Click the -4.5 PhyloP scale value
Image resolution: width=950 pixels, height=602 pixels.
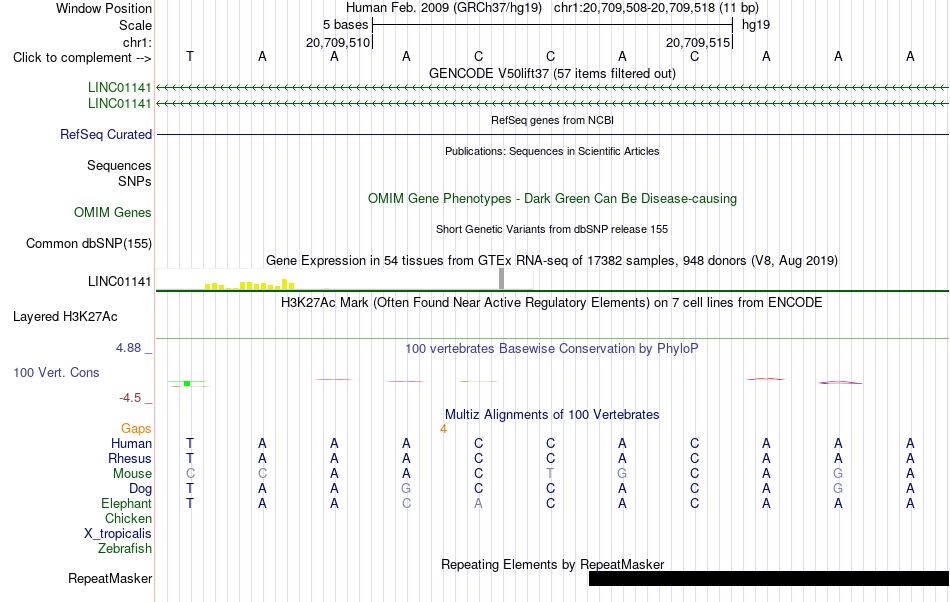(130, 397)
